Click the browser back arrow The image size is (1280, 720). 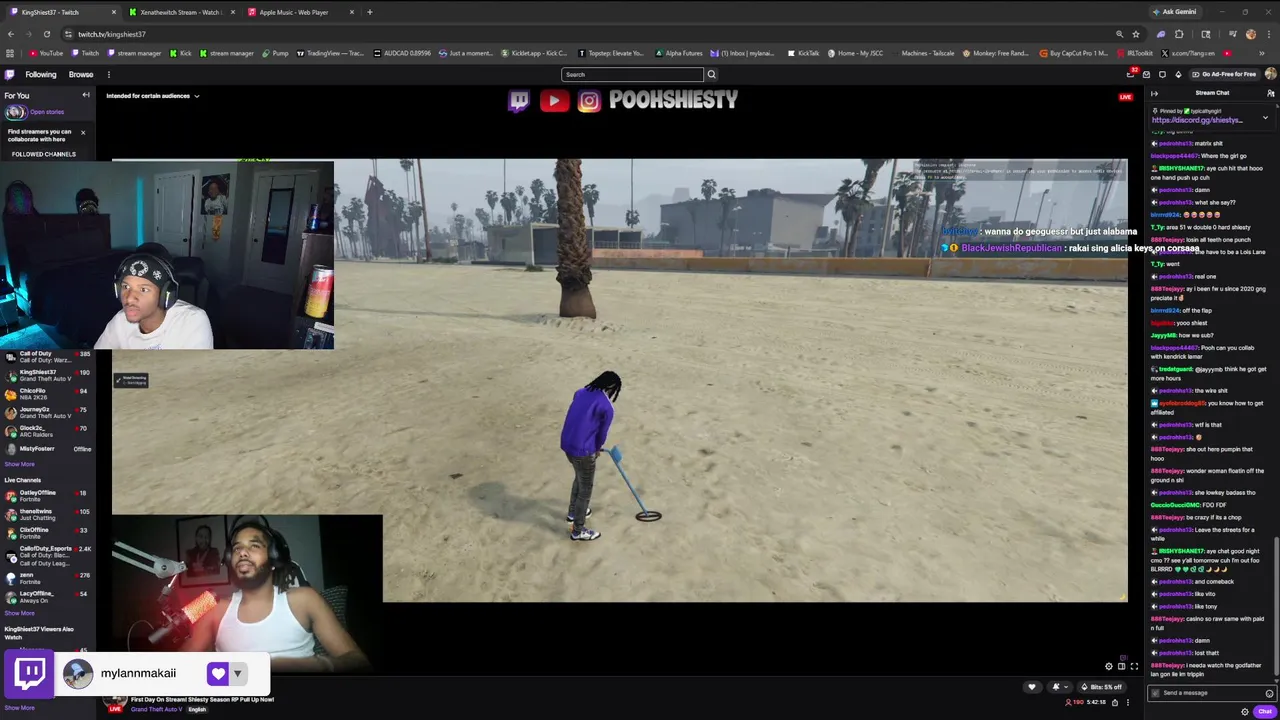(x=11, y=34)
